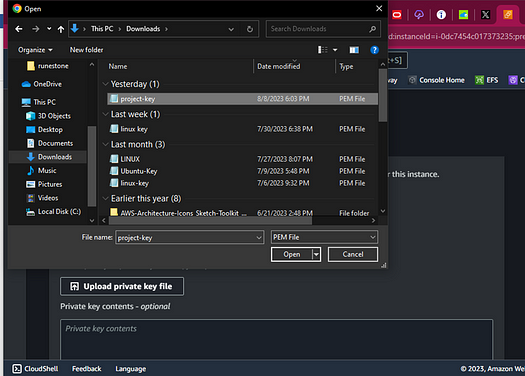Click Feedback in AWS footer
Screen dimensions: 525x376
tap(86, 369)
